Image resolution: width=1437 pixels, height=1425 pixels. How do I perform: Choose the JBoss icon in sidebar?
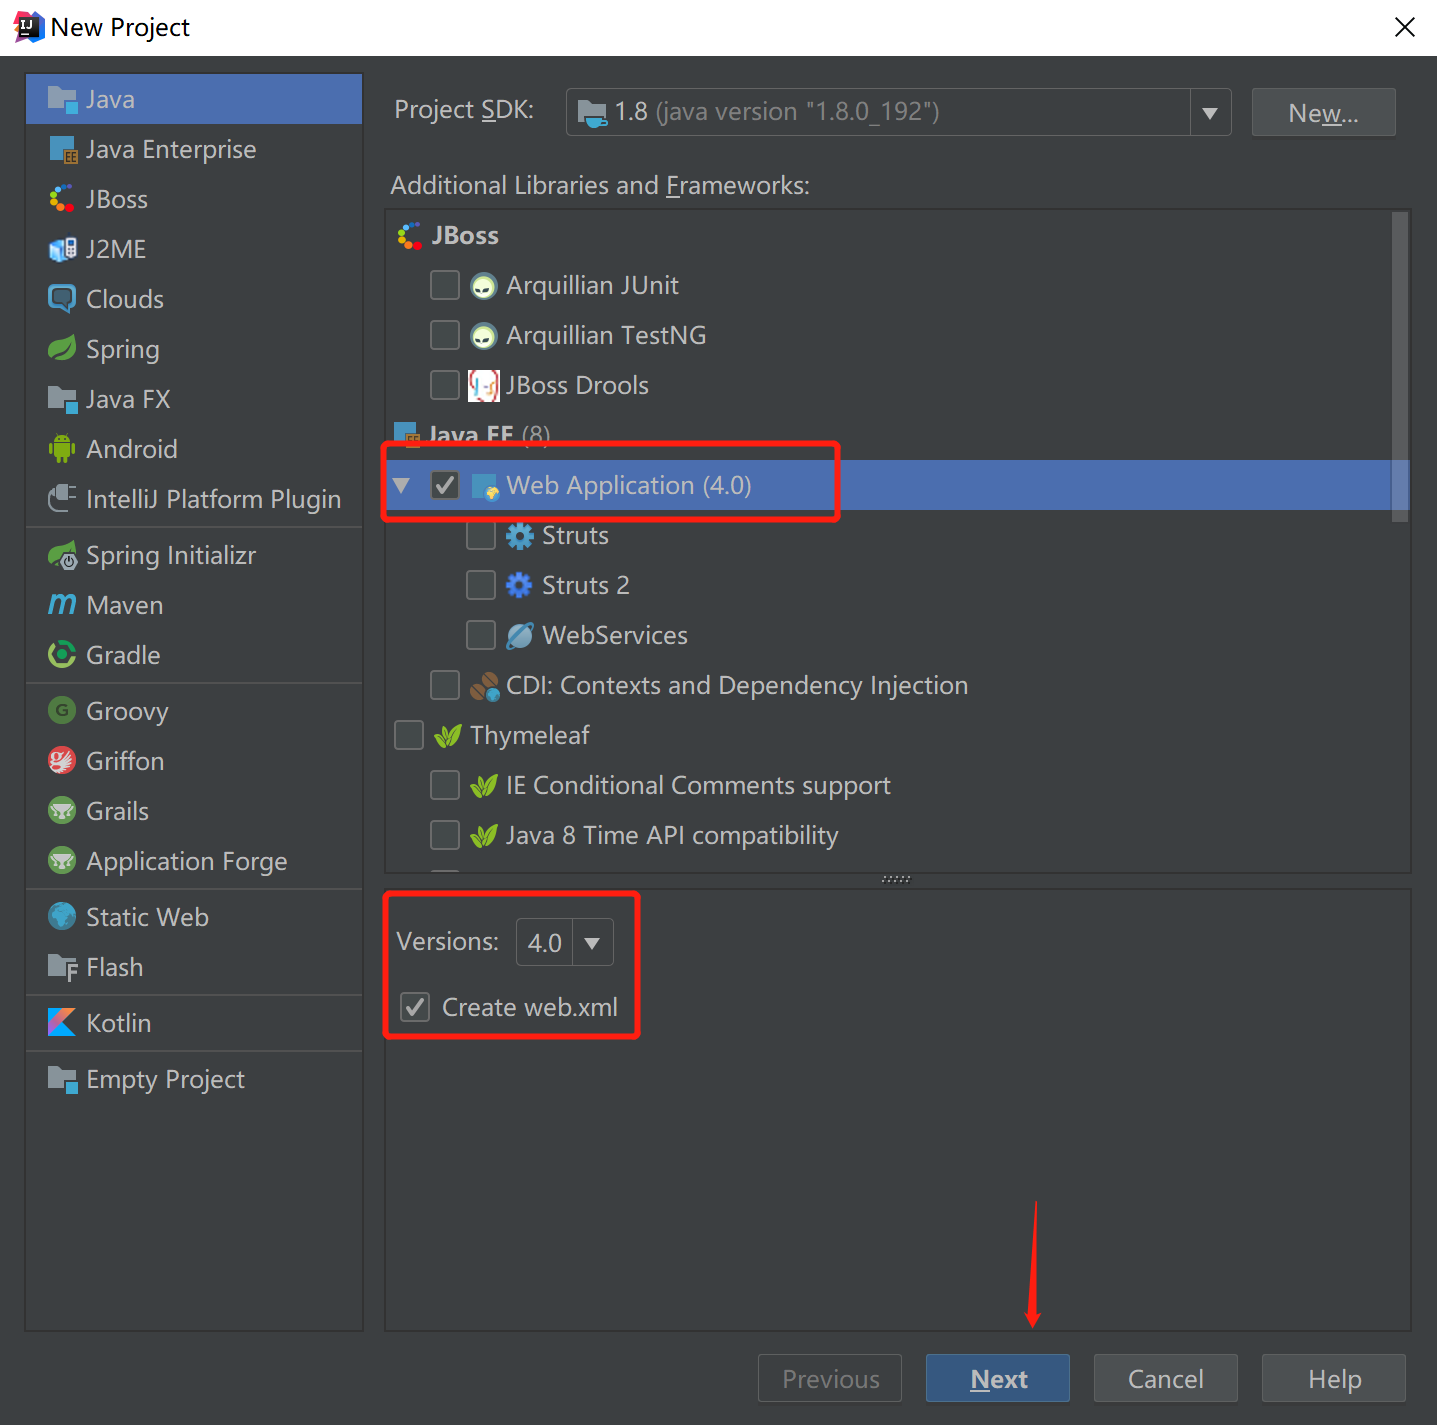[x=62, y=199]
